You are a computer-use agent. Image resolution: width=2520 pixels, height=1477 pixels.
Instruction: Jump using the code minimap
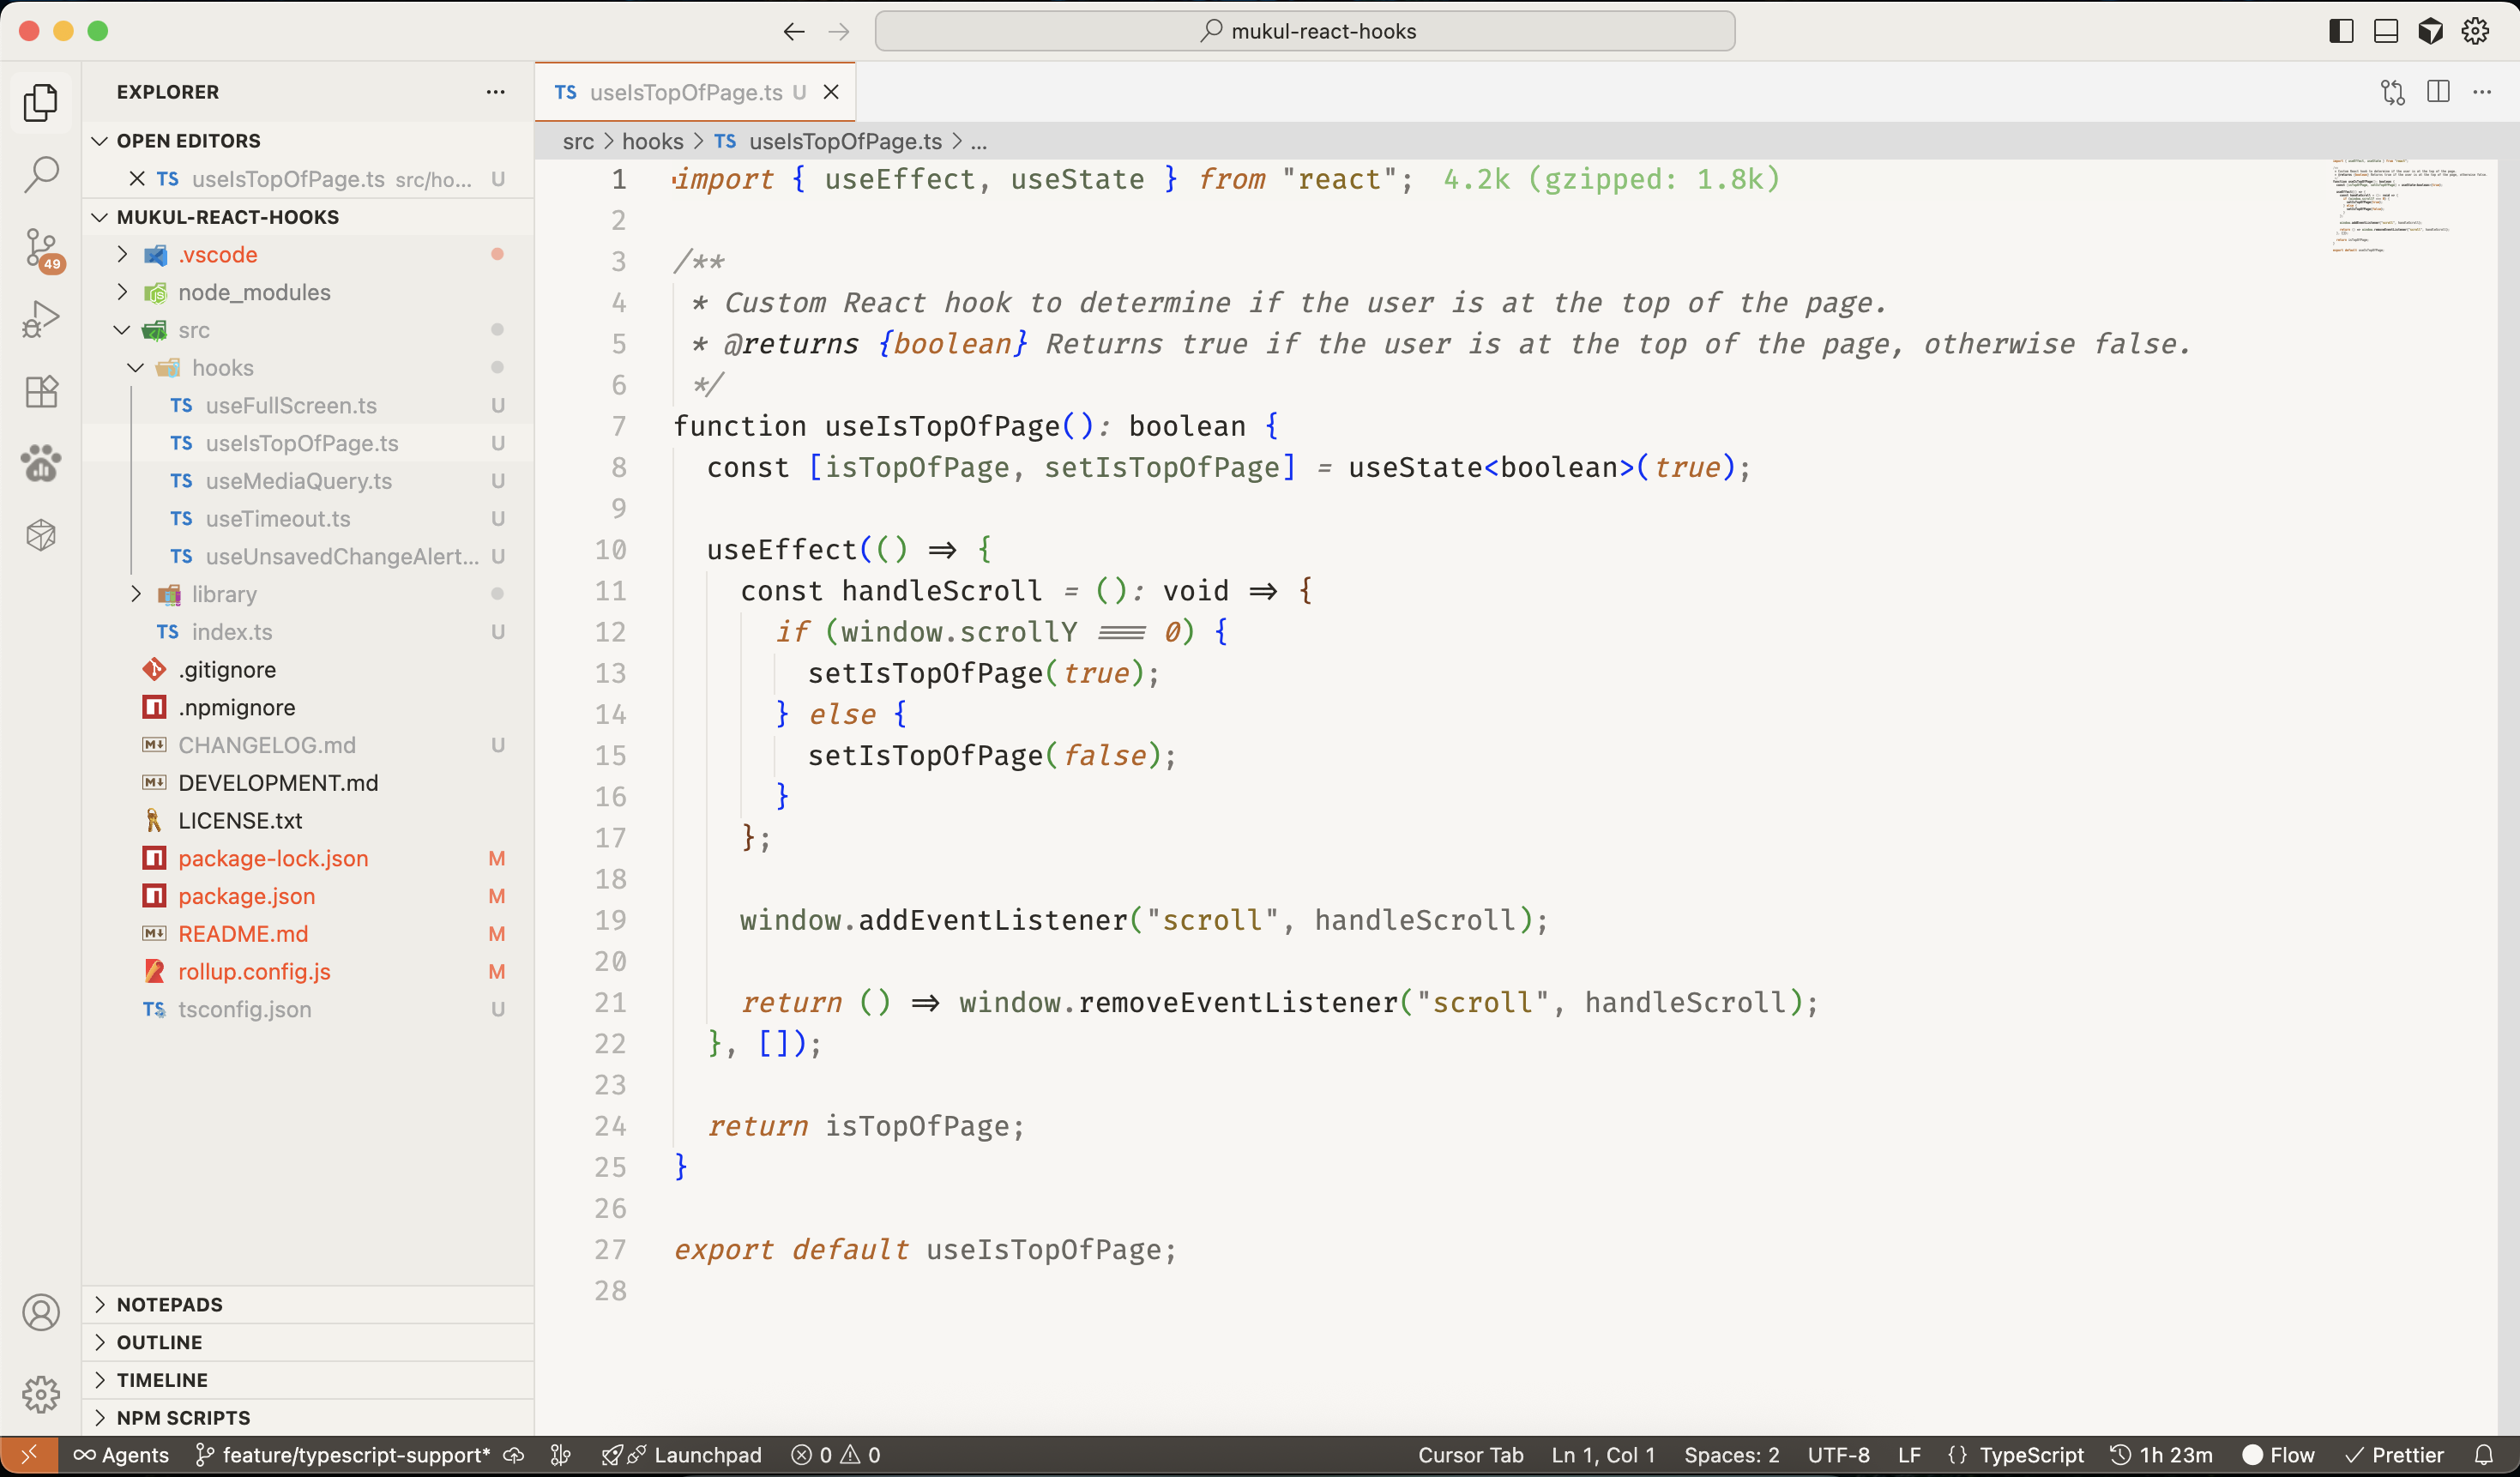tap(2410, 205)
